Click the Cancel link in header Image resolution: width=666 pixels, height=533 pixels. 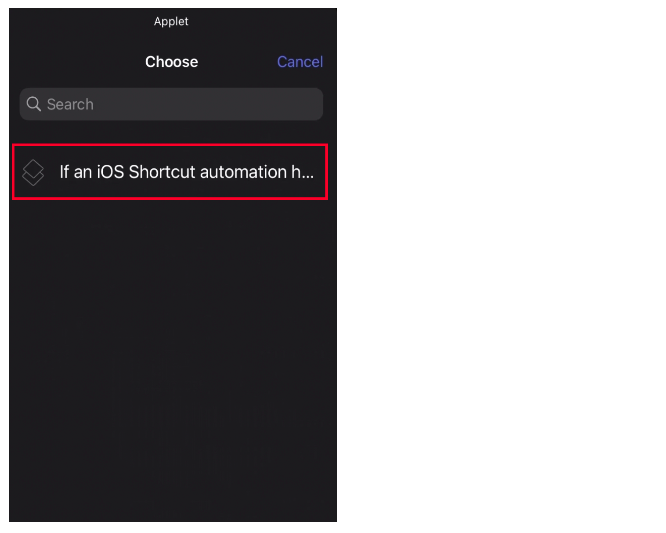click(x=300, y=62)
